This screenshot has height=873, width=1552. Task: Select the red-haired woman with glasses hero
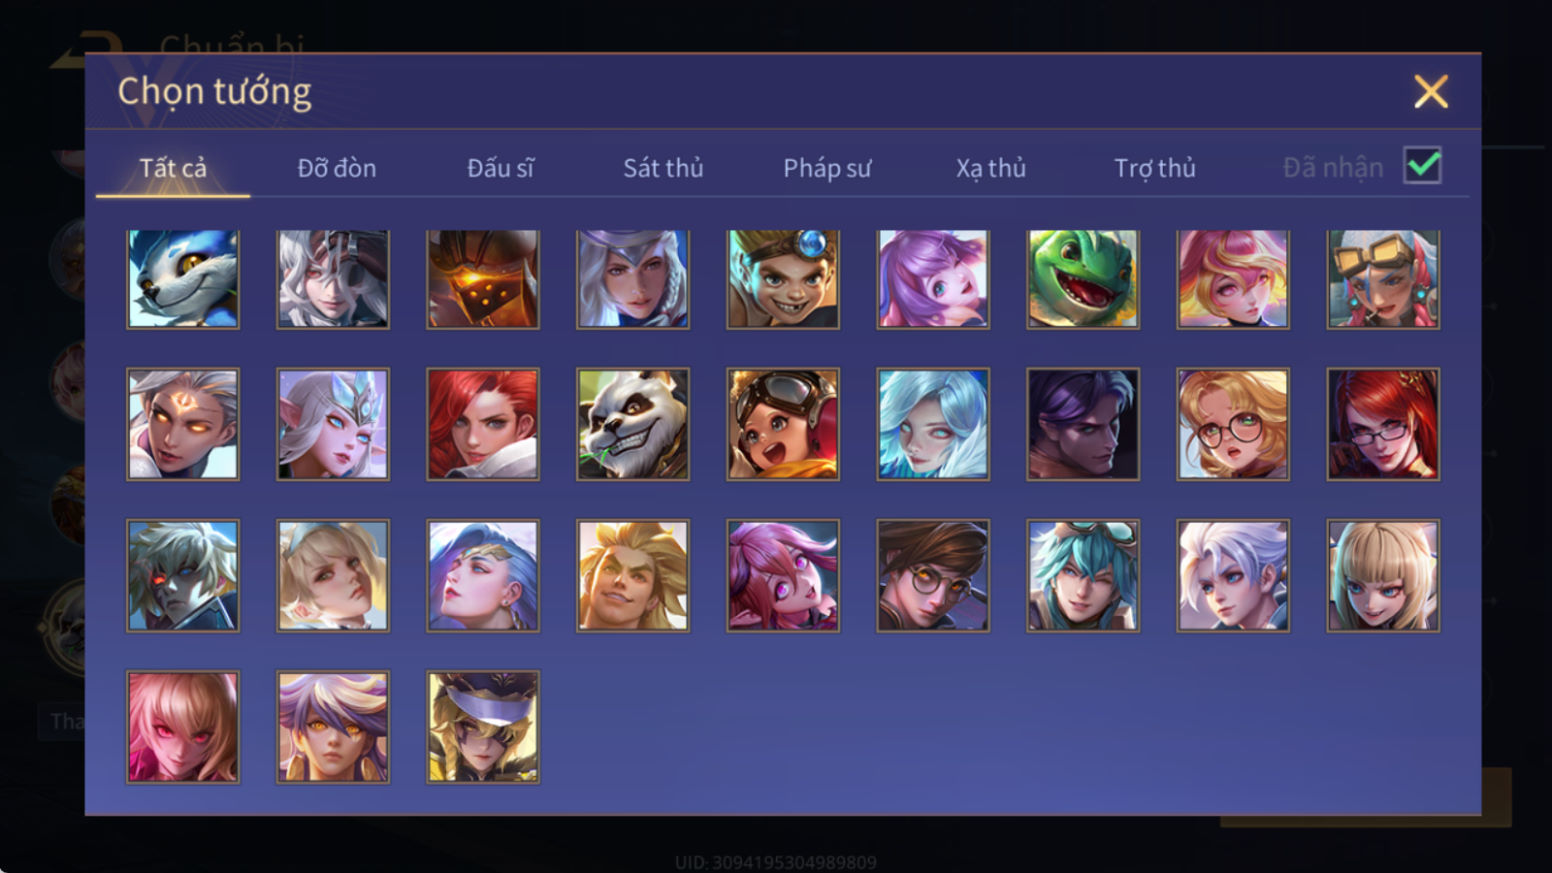pos(1383,424)
